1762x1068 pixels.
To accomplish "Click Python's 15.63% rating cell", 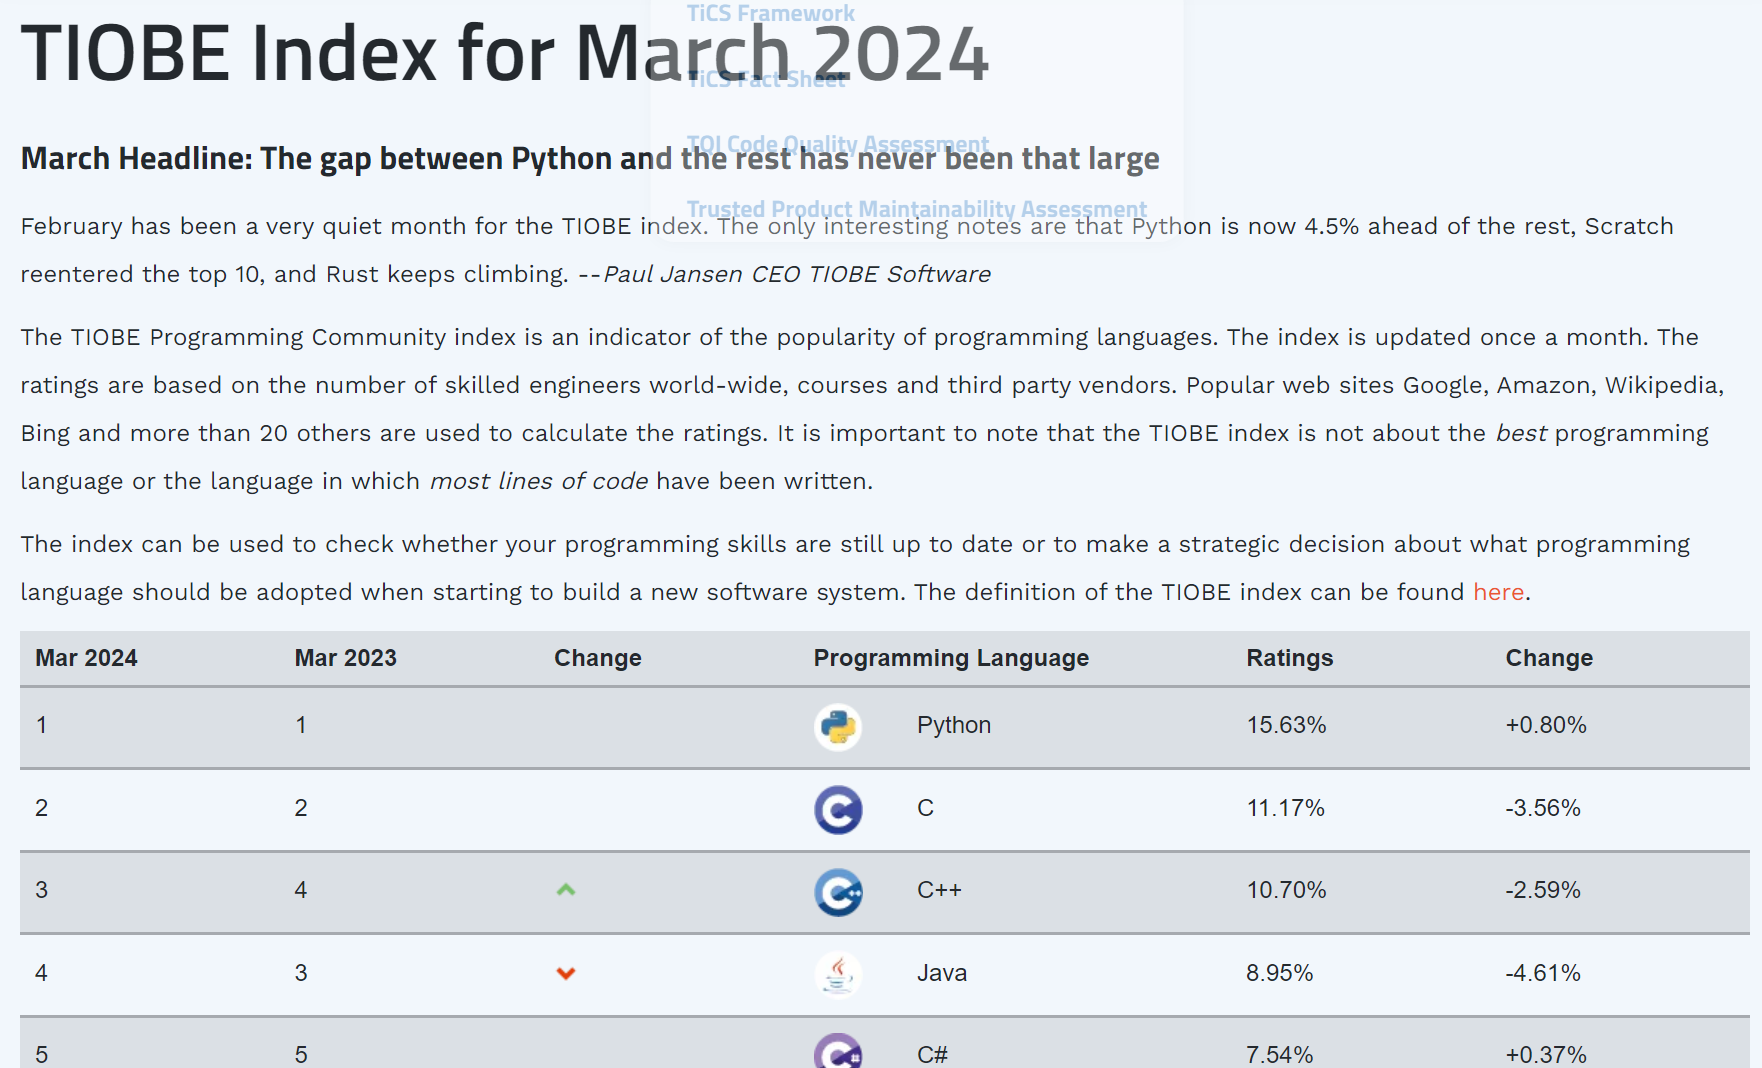I will click(1286, 725).
